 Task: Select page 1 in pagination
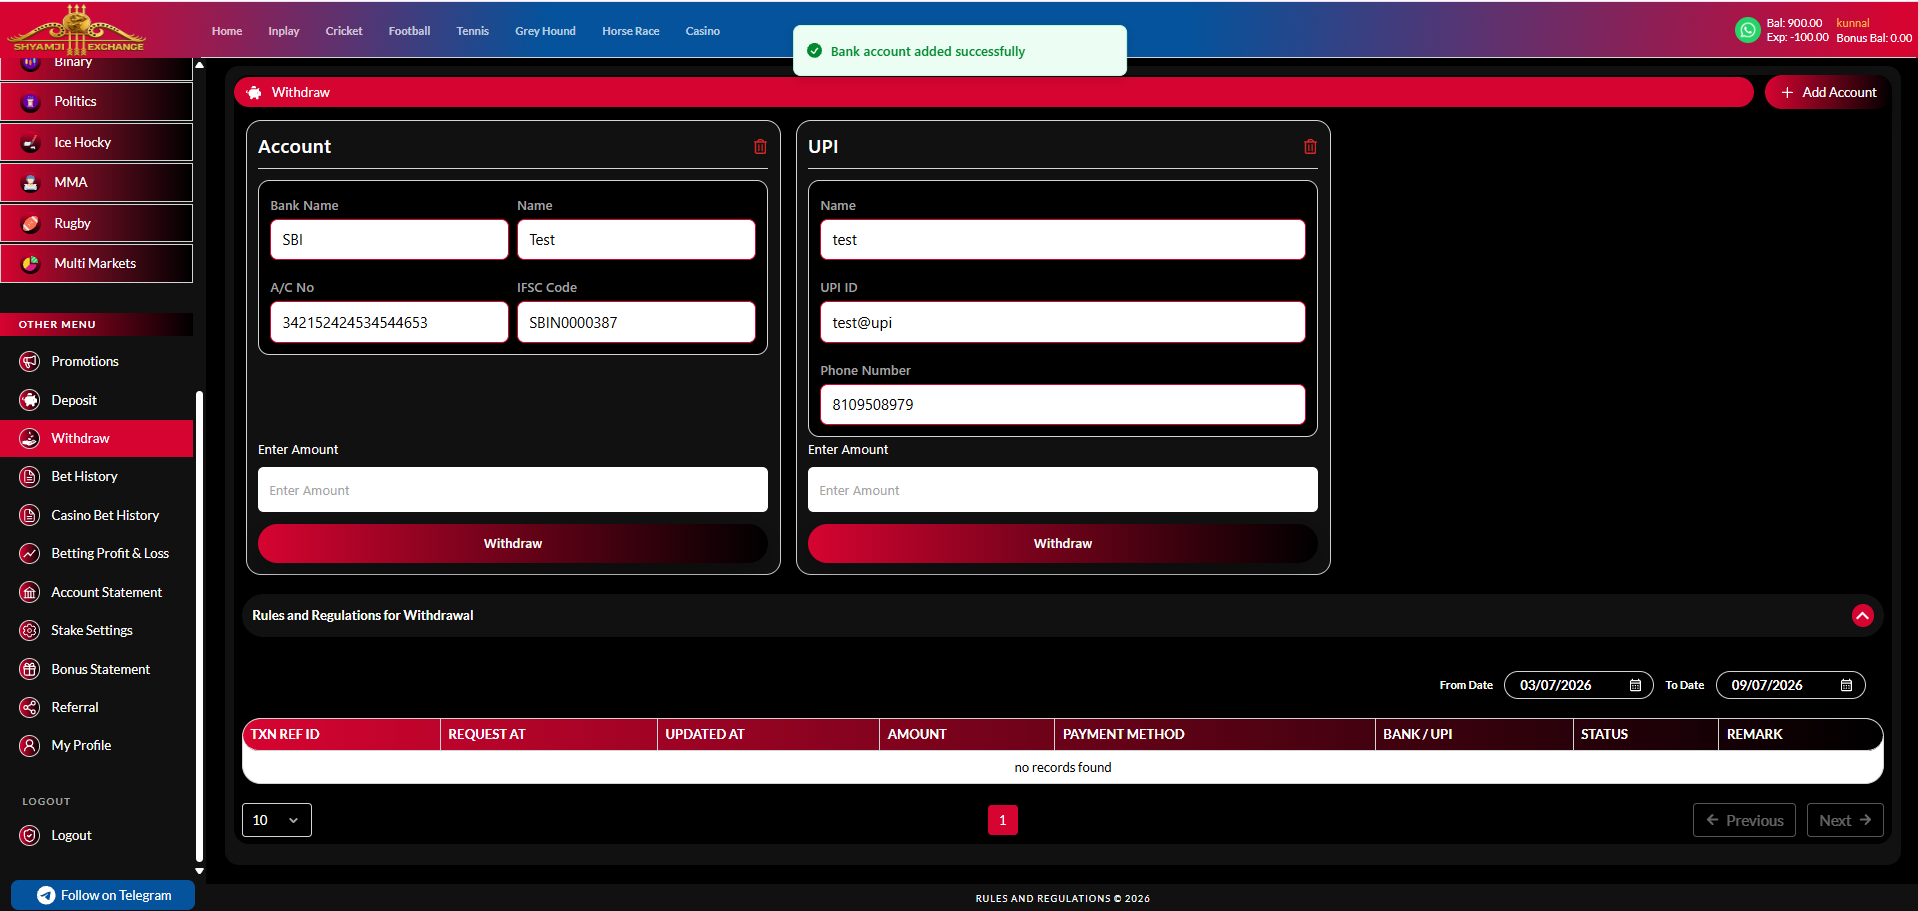click(1002, 820)
